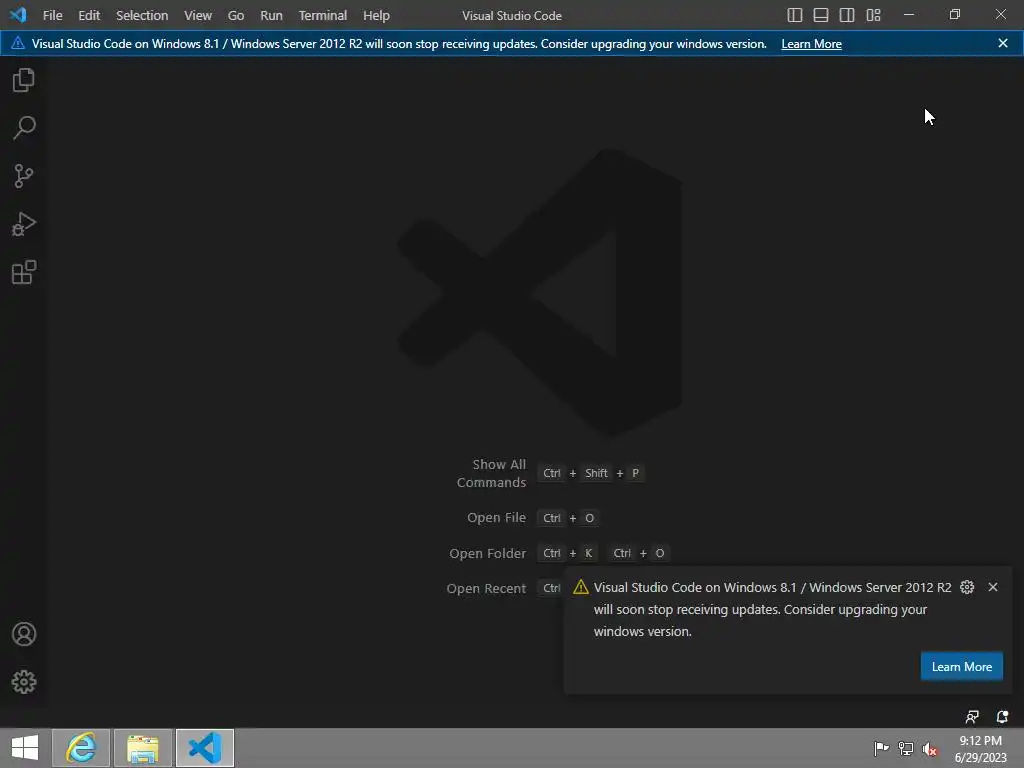Open File Explorer from taskbar
This screenshot has width=1024, height=768.
coord(143,748)
